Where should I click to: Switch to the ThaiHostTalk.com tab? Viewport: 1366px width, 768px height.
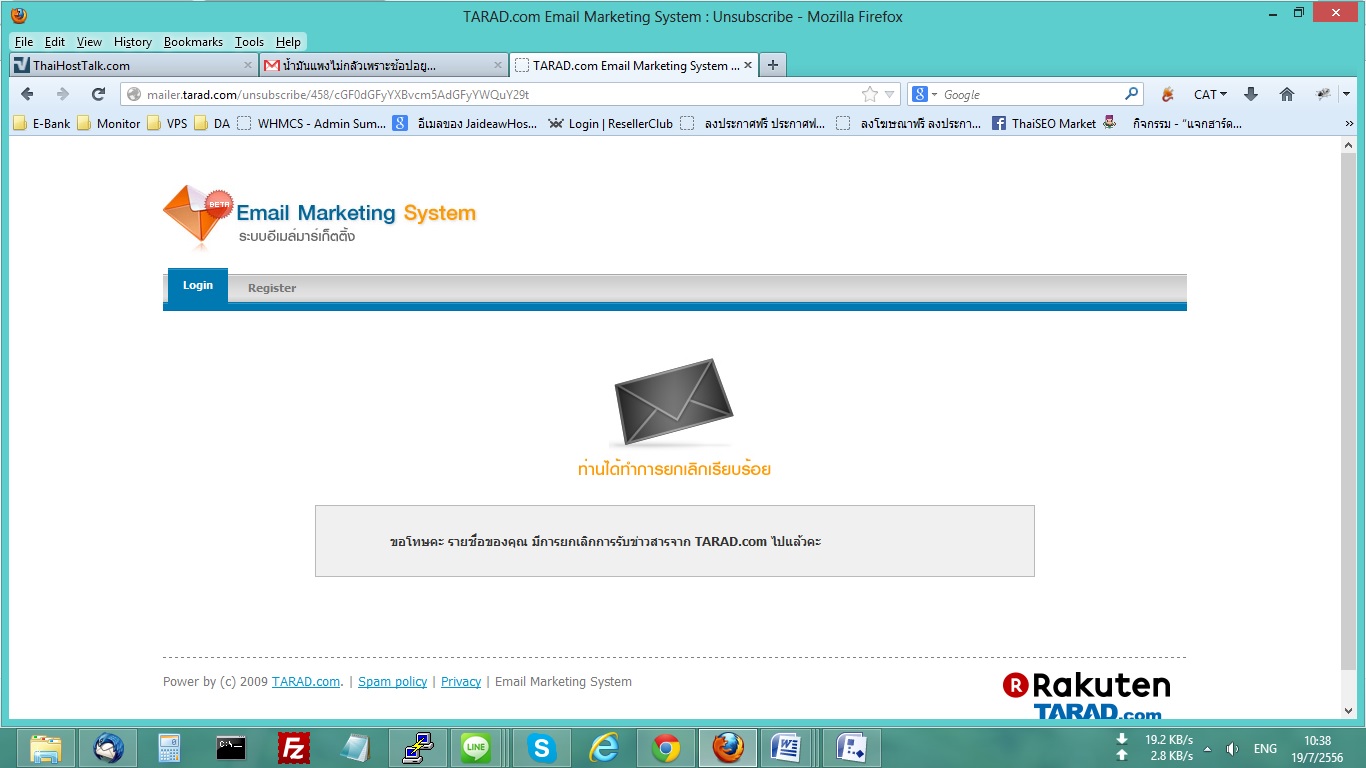pos(133,65)
